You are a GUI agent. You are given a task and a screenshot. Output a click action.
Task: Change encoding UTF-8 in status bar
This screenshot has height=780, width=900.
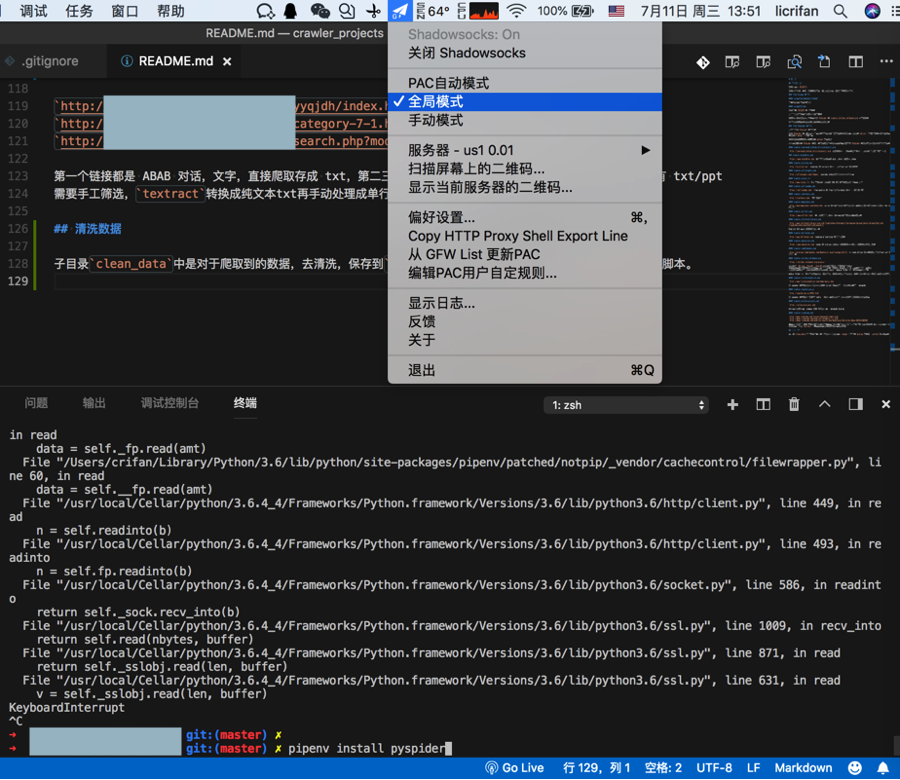[714, 769]
